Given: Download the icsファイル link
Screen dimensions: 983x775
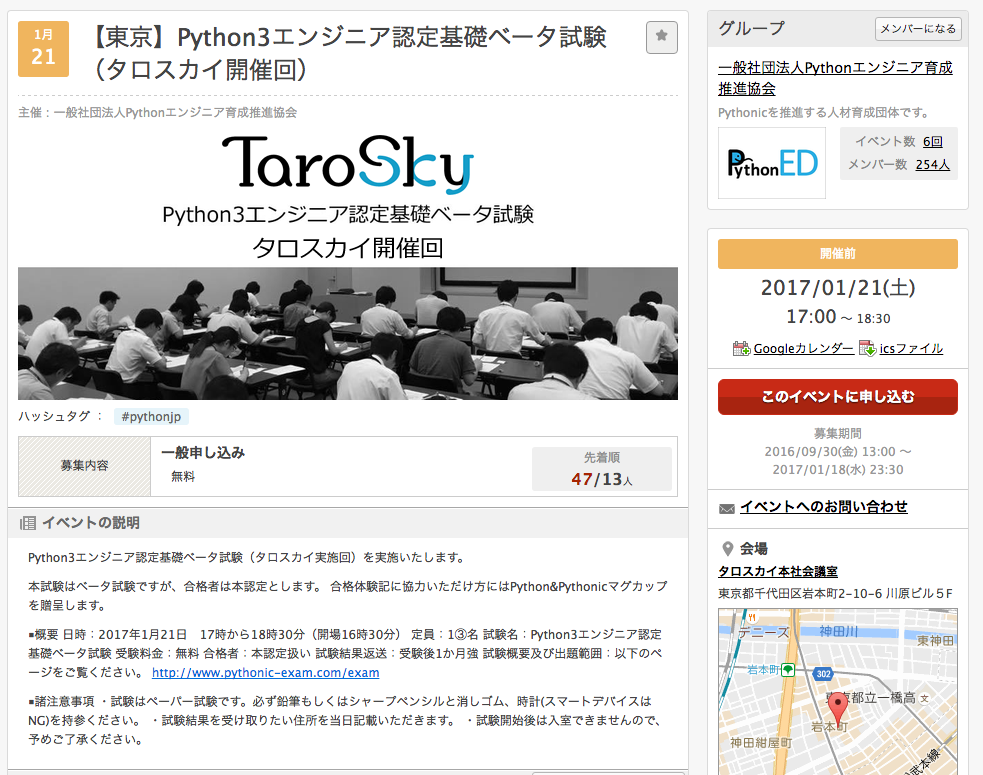Looking at the screenshot, I should point(911,349).
